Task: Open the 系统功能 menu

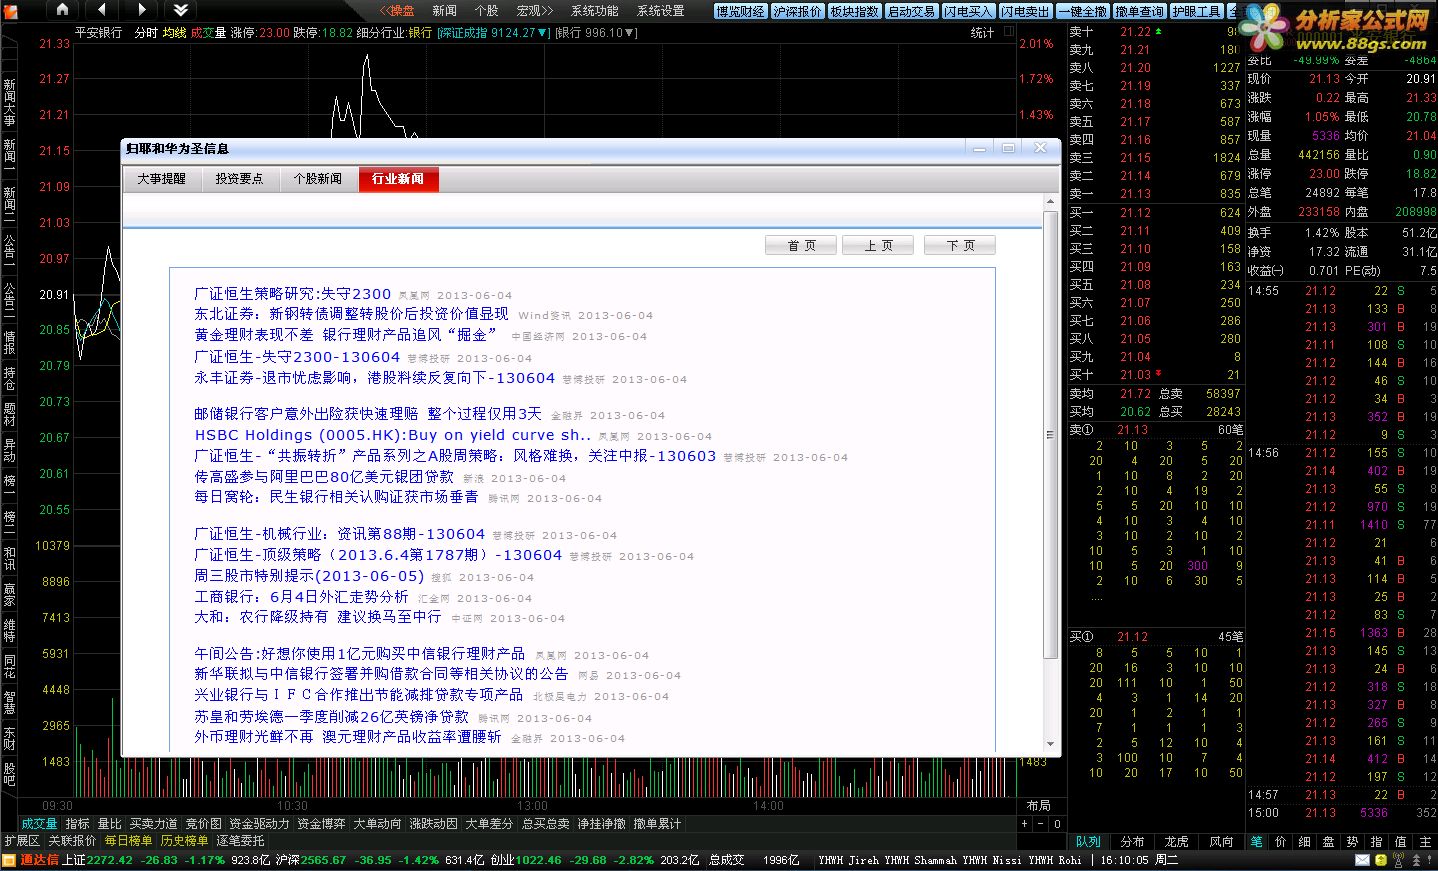Action: point(594,11)
